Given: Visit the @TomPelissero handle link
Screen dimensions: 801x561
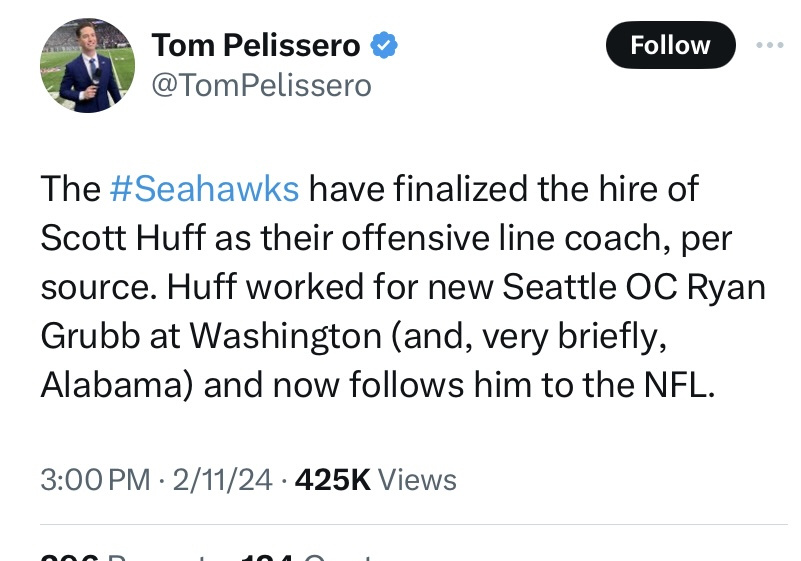Looking at the screenshot, I should [261, 86].
